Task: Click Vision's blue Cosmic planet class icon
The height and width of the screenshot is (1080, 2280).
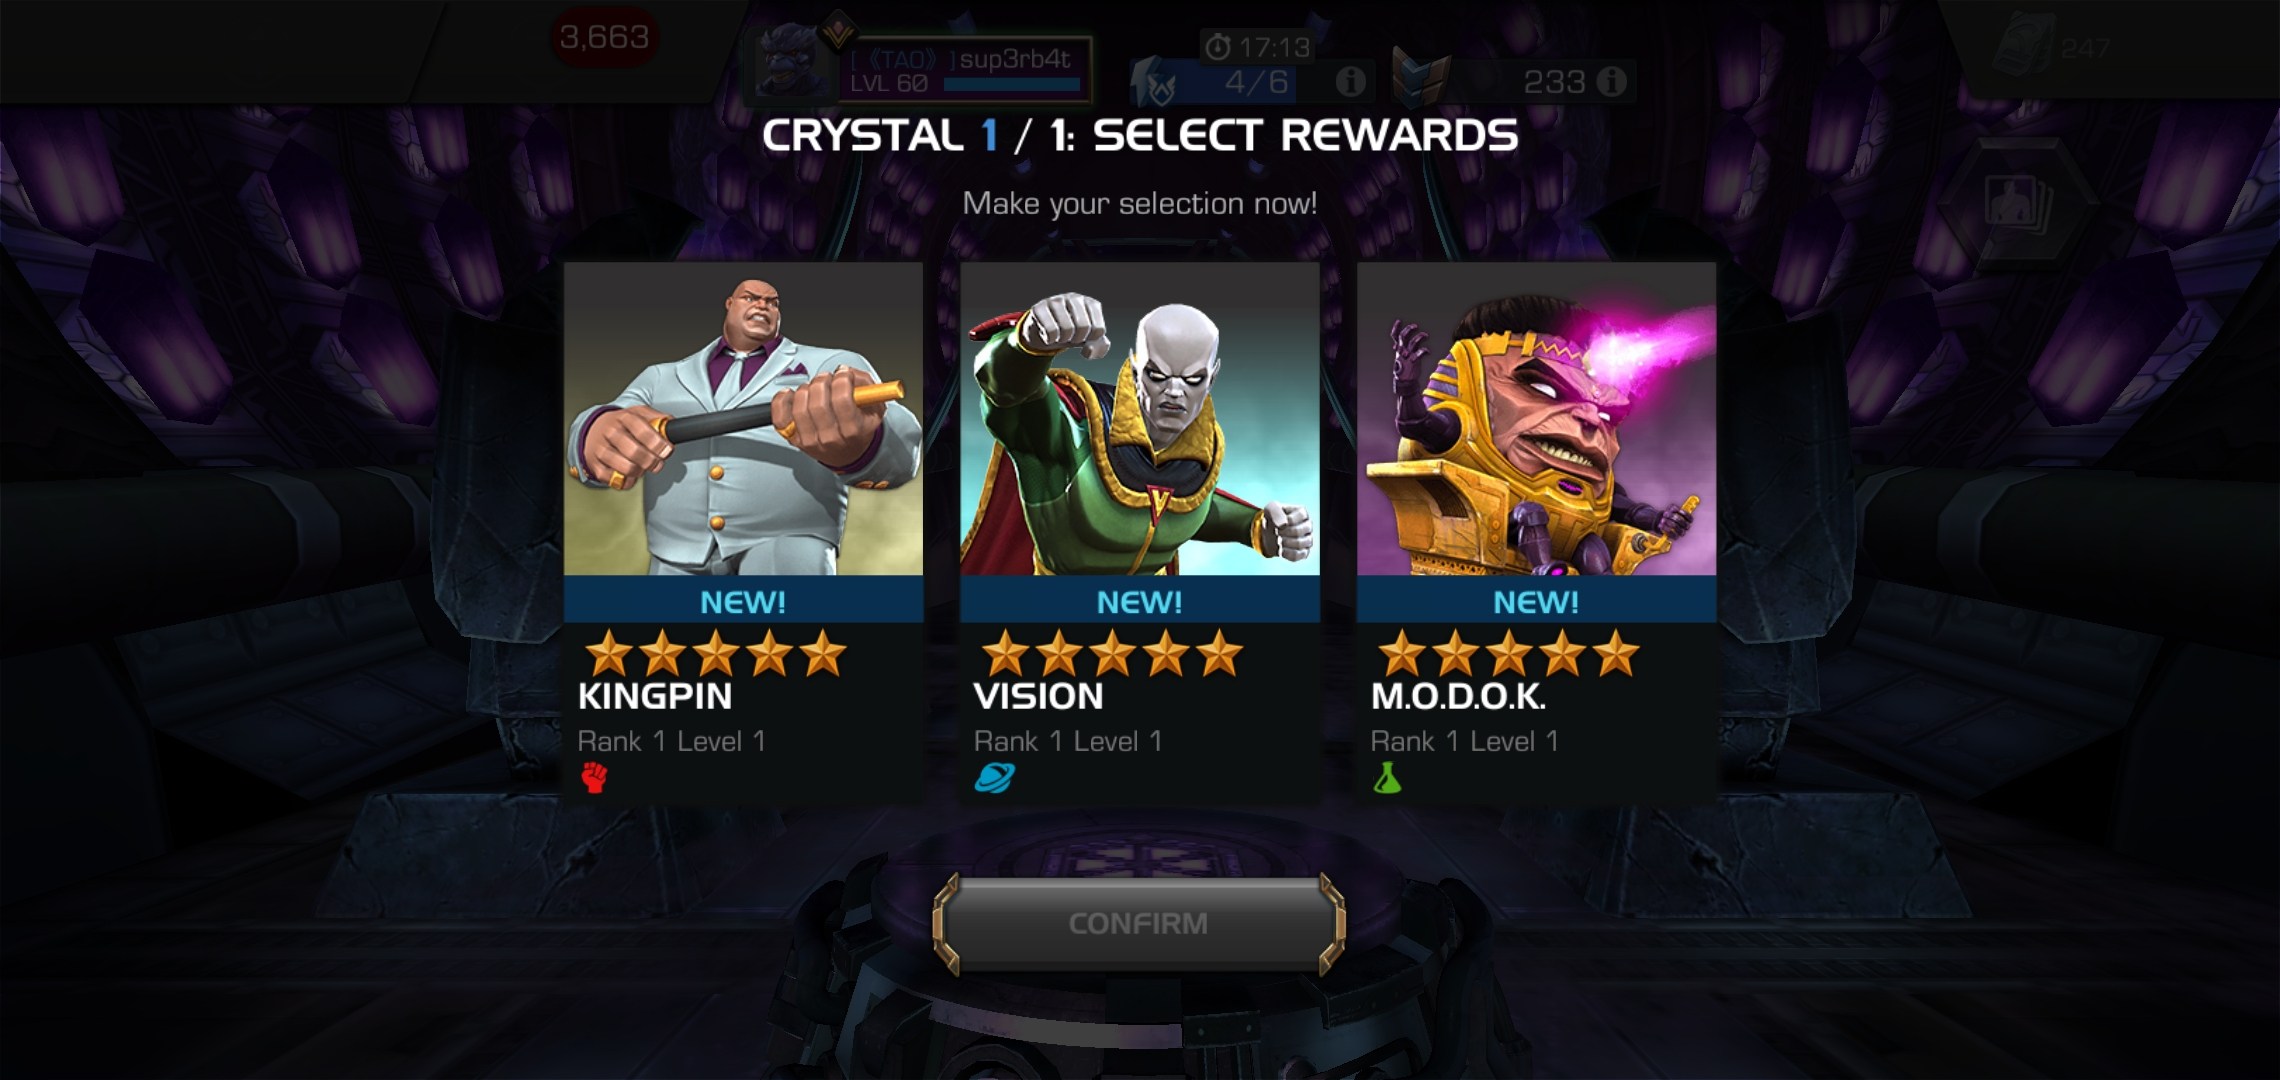Action: pyautogui.click(x=994, y=777)
